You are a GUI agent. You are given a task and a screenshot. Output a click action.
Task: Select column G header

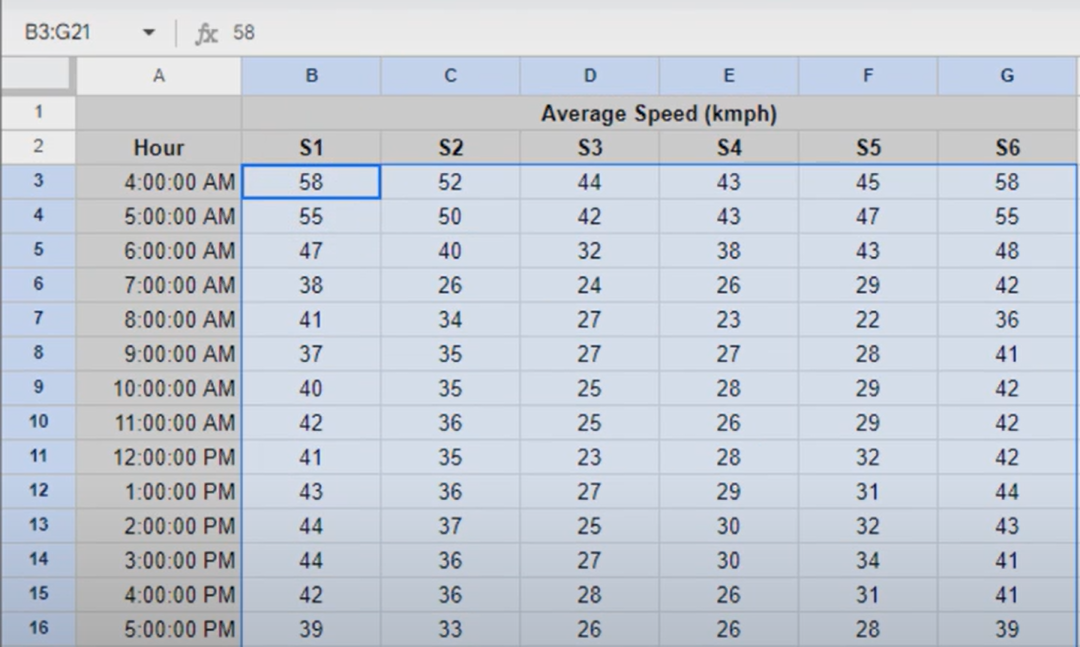point(1007,75)
